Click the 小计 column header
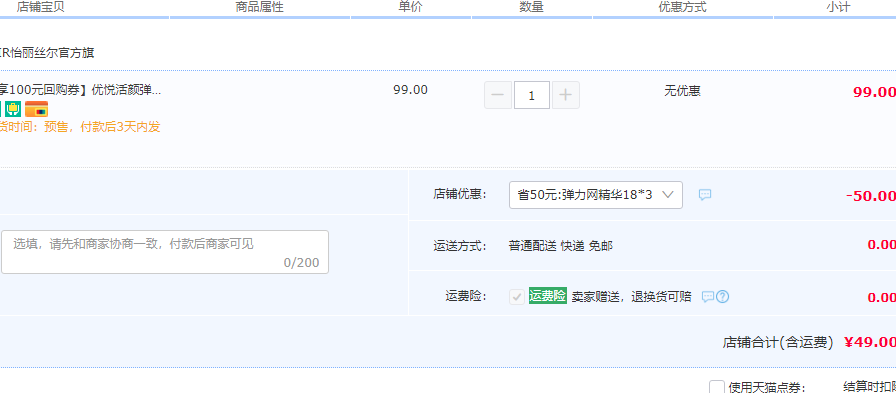 tap(838, 7)
